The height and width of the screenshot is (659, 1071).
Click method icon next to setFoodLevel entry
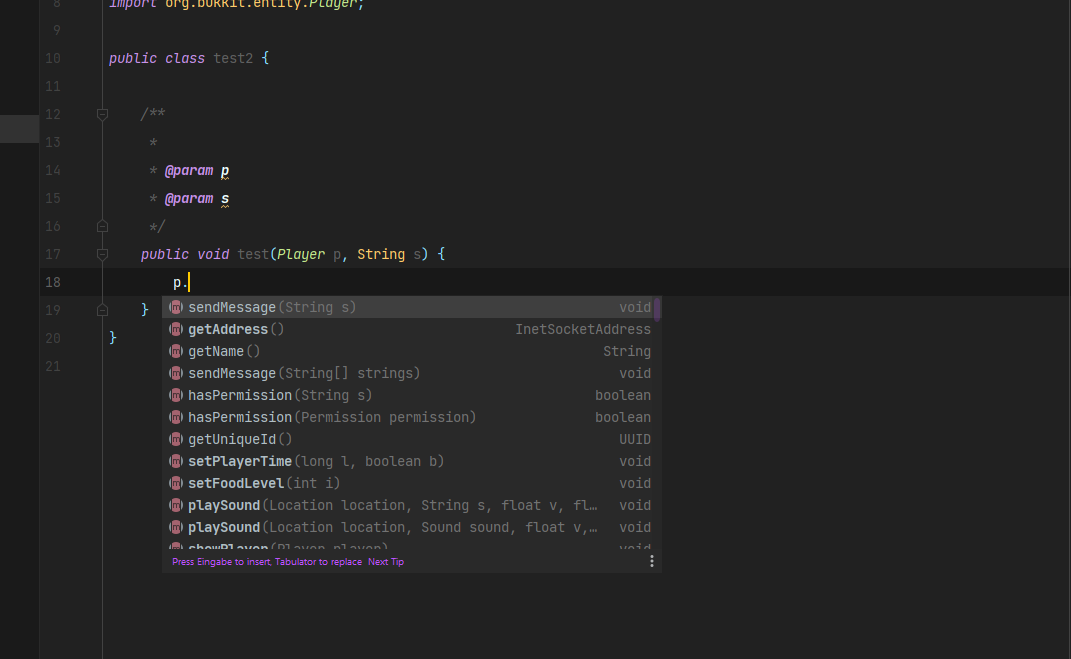[176, 483]
